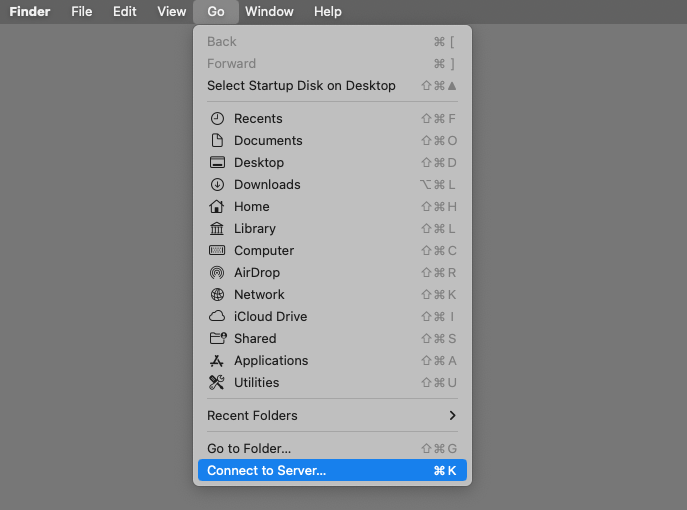Click the Applications A-shaped icon
Screen dimensions: 687x510
tap(216, 361)
